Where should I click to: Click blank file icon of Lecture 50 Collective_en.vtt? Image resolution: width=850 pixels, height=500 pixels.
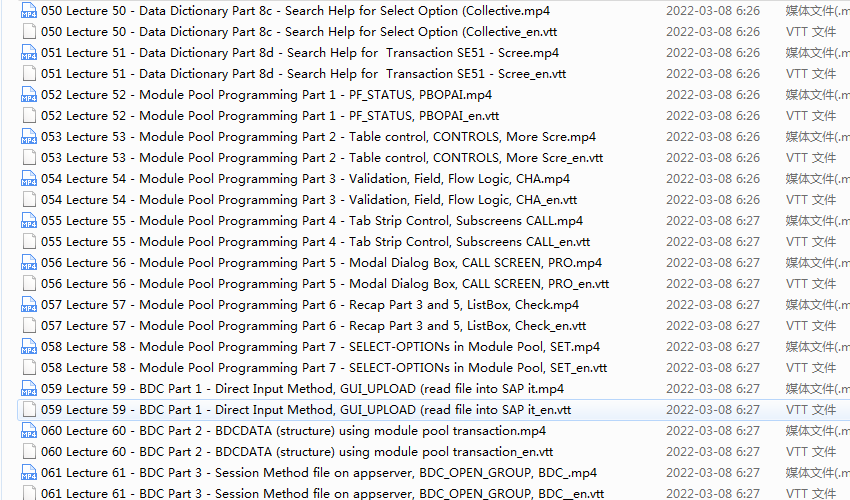[x=29, y=31]
